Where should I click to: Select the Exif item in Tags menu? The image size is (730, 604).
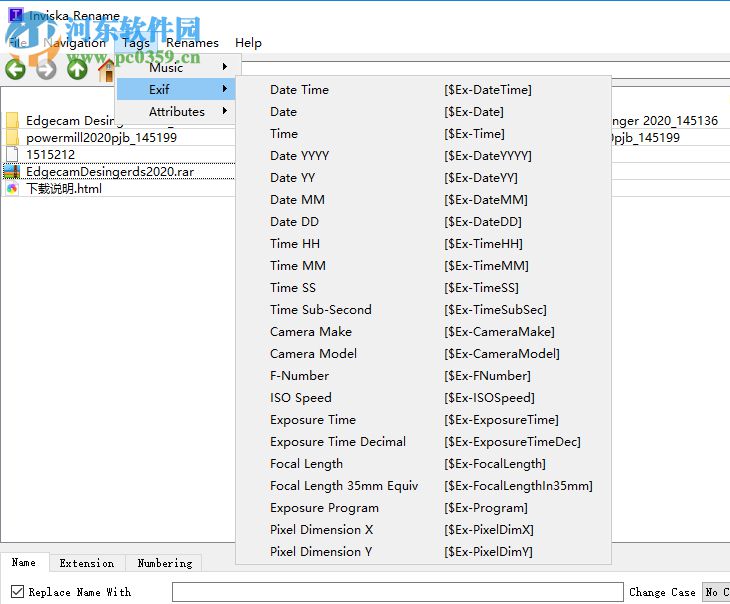pyautogui.click(x=176, y=89)
